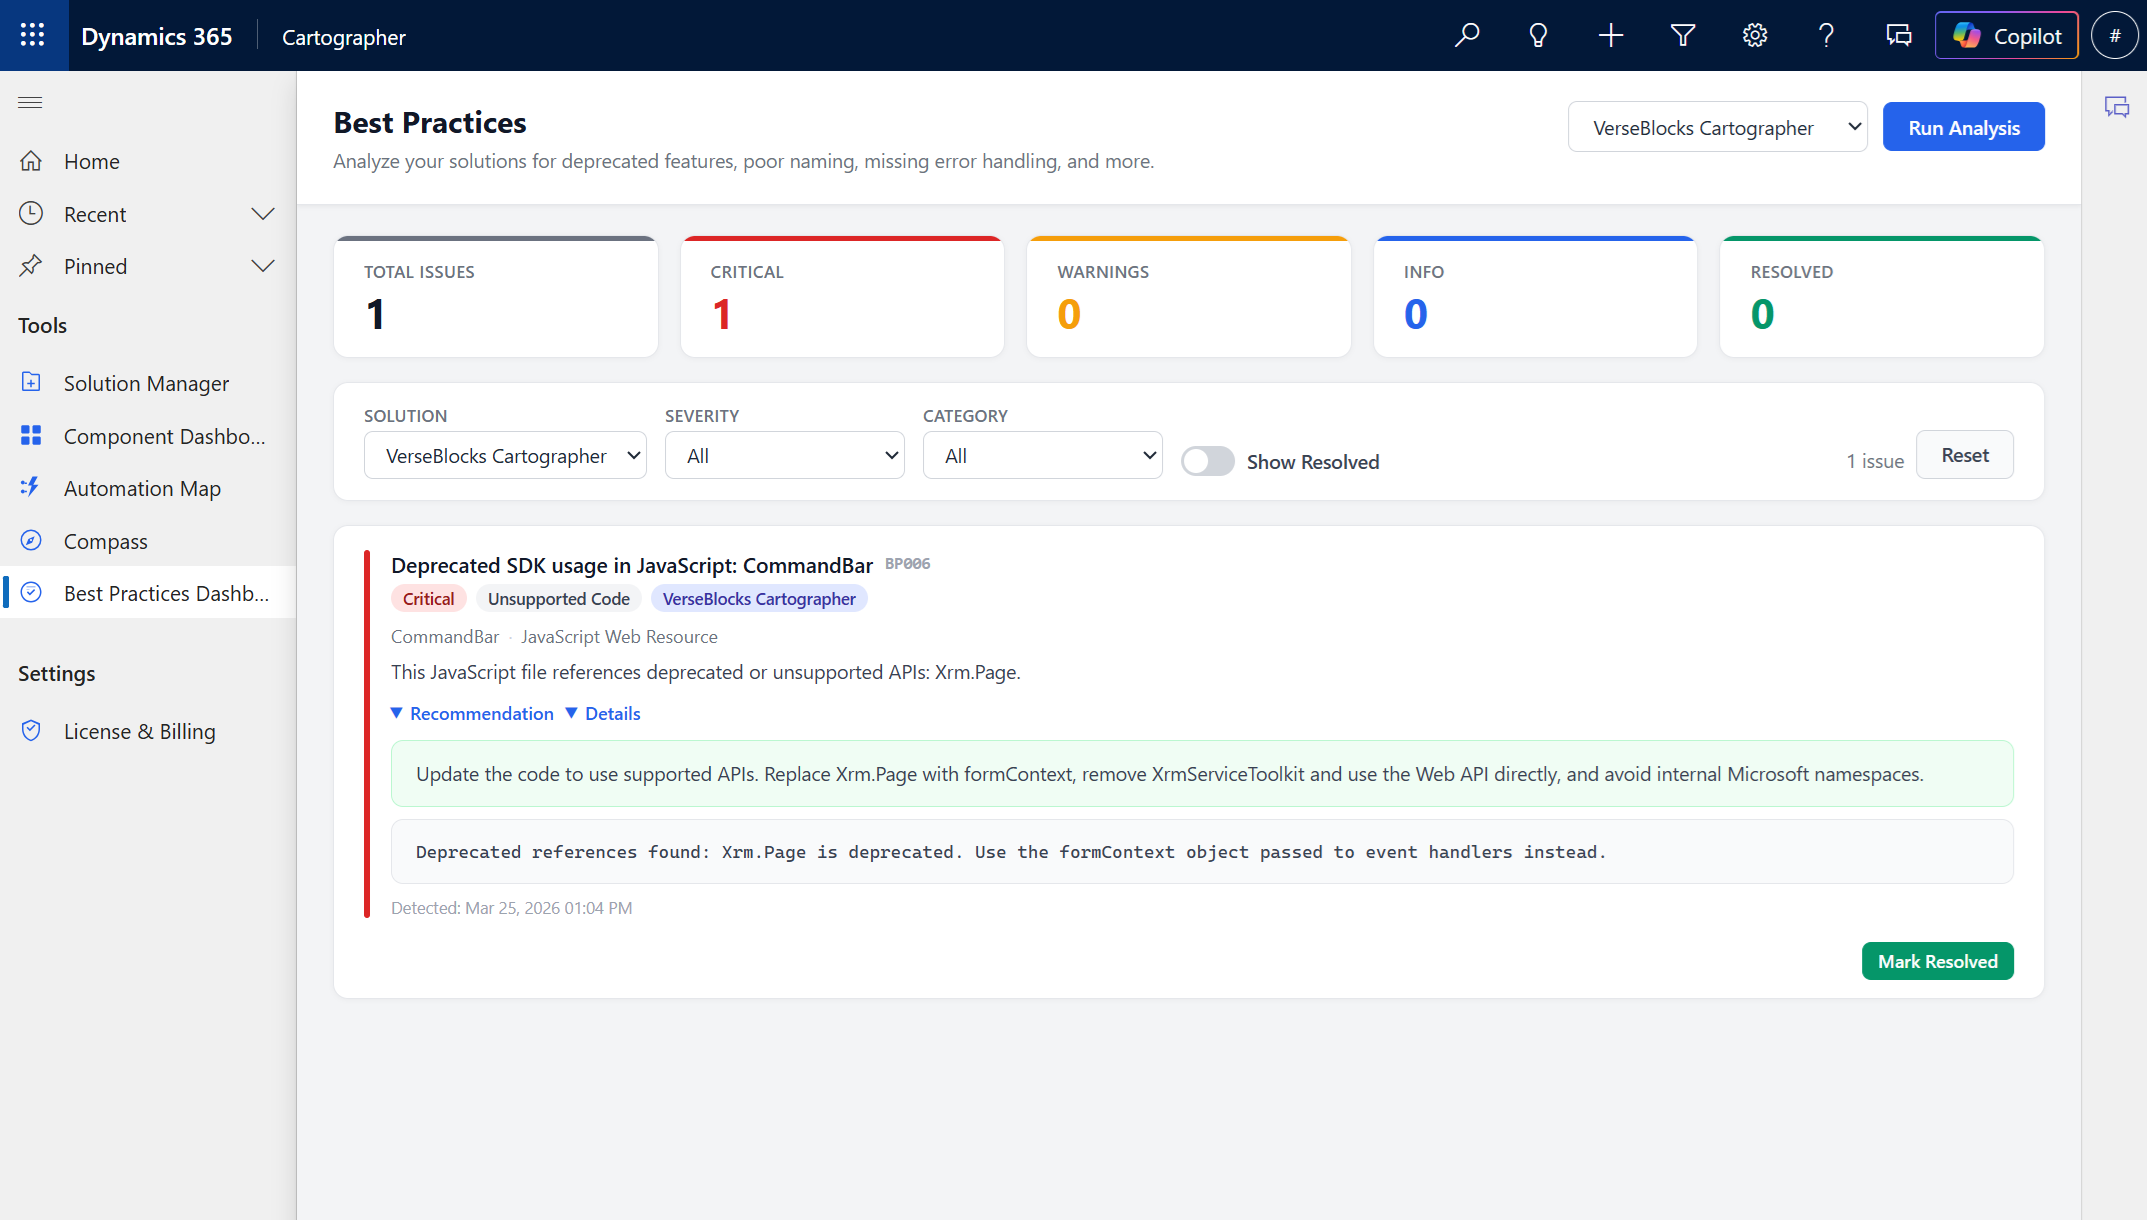Screen dimensions: 2147x1220
Task: Click the Critical severity badge
Action: point(428,598)
